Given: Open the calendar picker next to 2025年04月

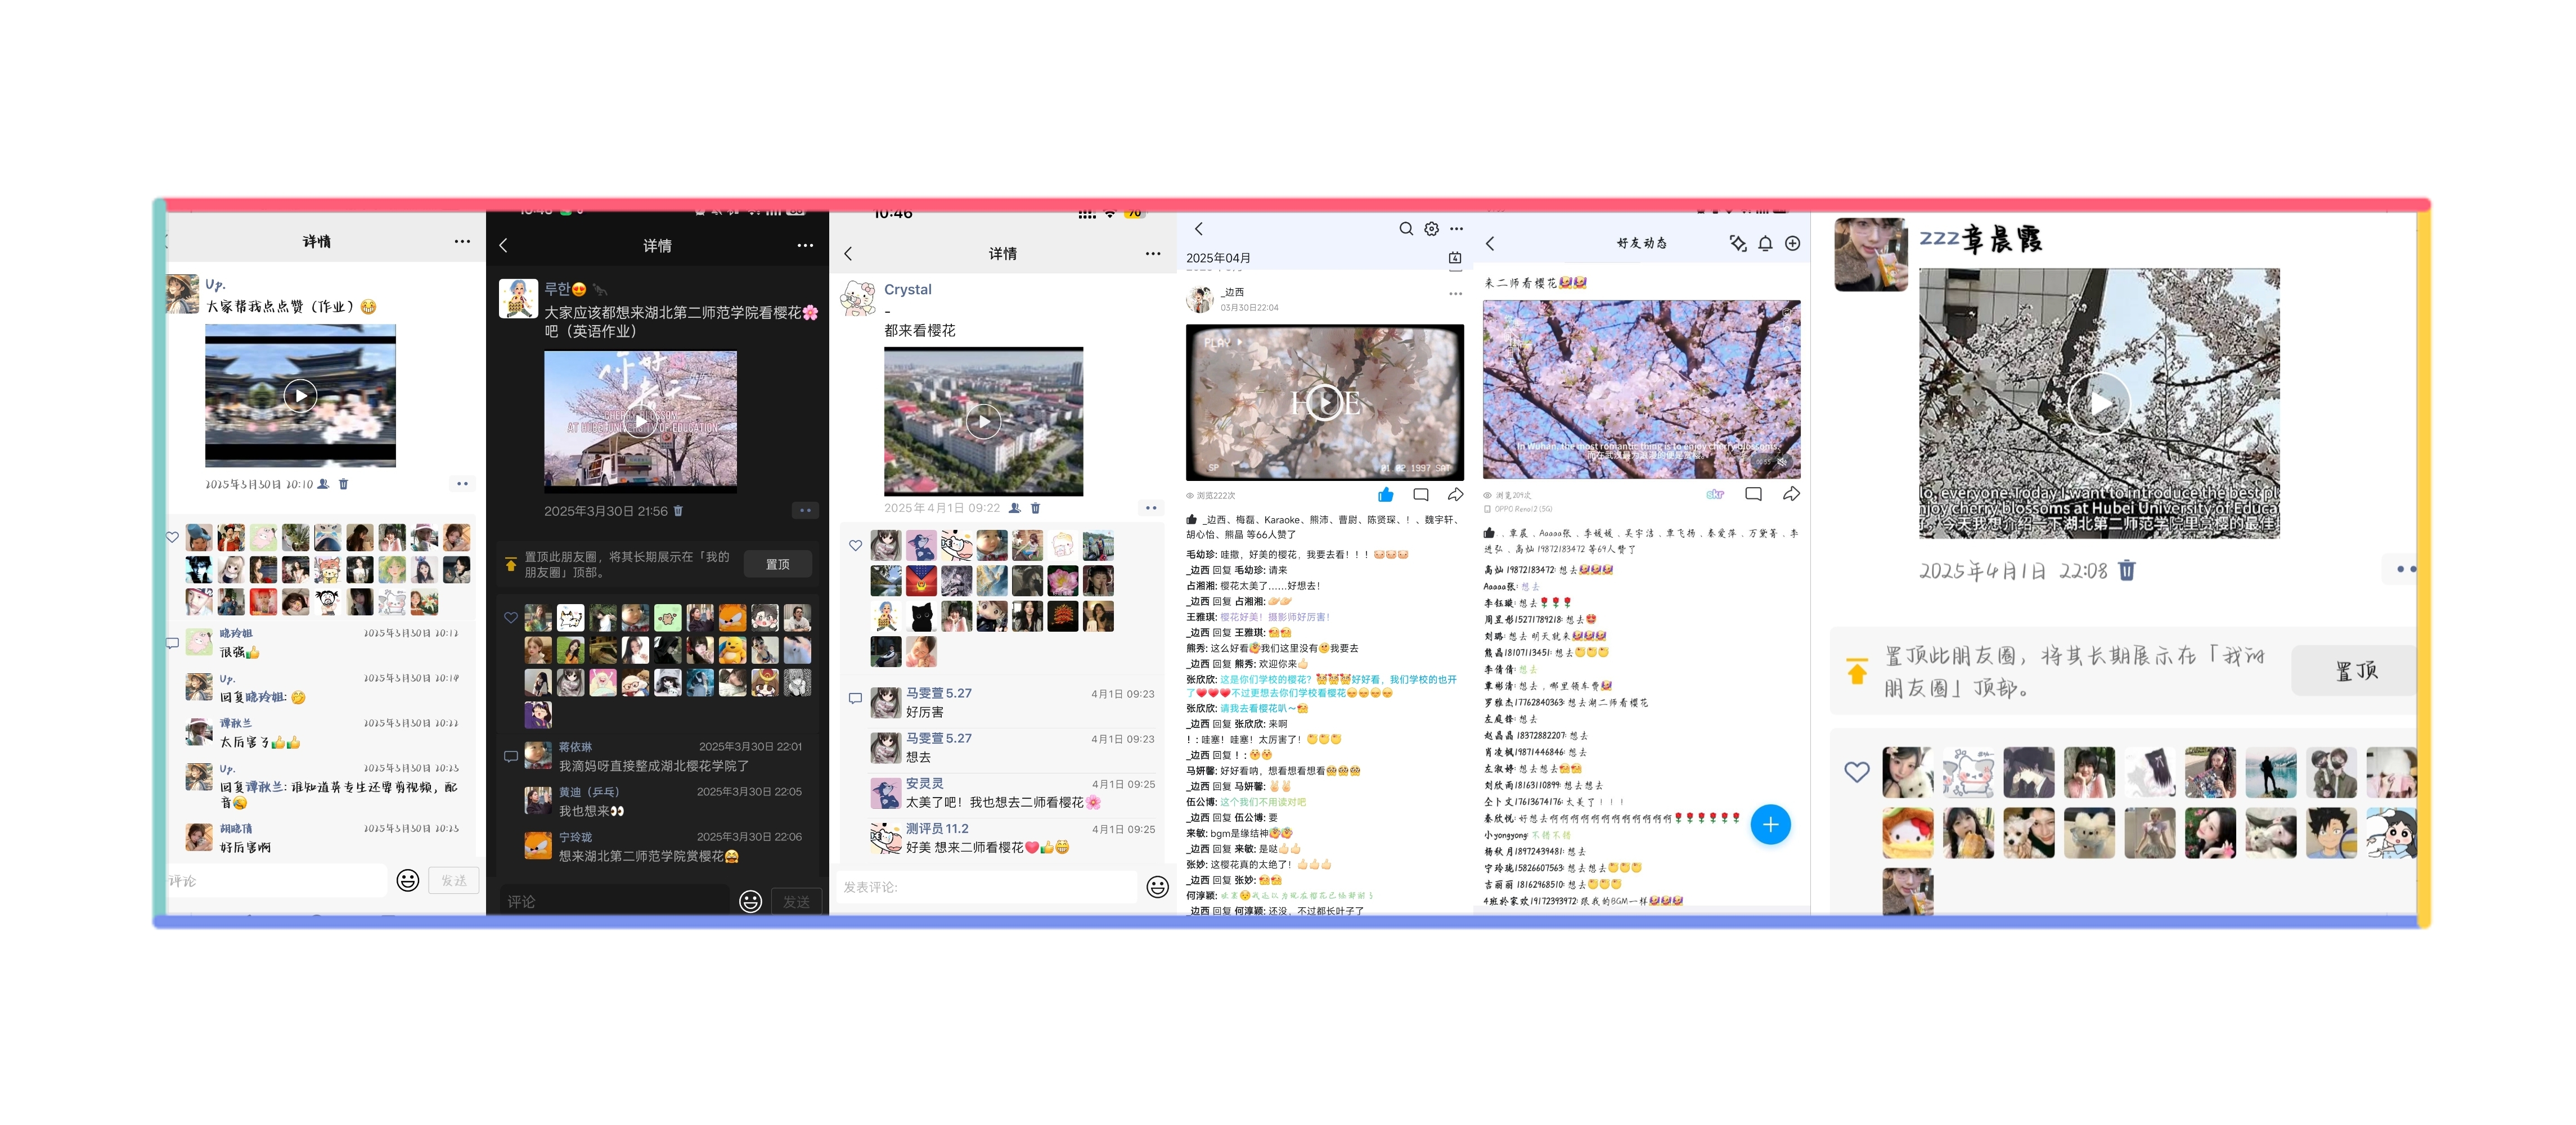Looking at the screenshot, I should [1455, 258].
